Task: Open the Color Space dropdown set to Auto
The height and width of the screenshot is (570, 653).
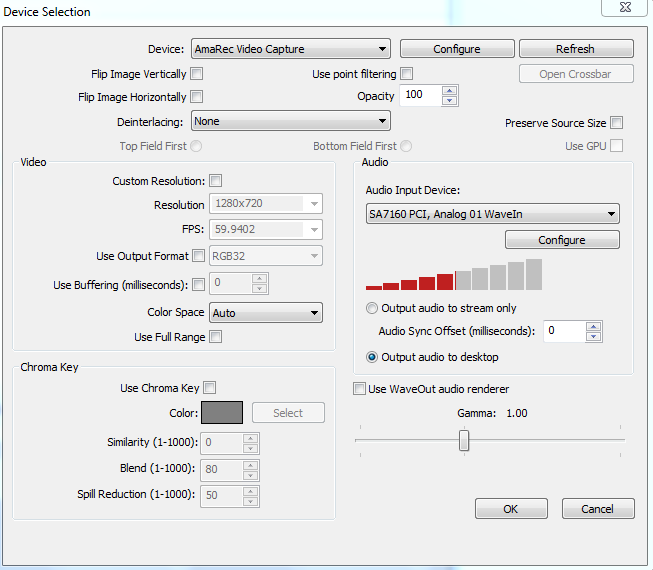Action: pyautogui.click(x=266, y=313)
